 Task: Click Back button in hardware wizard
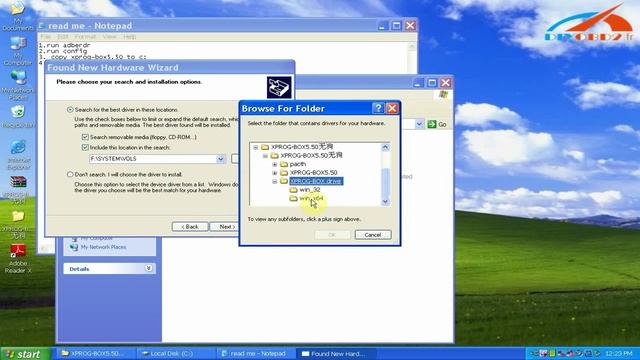[x=190, y=227]
